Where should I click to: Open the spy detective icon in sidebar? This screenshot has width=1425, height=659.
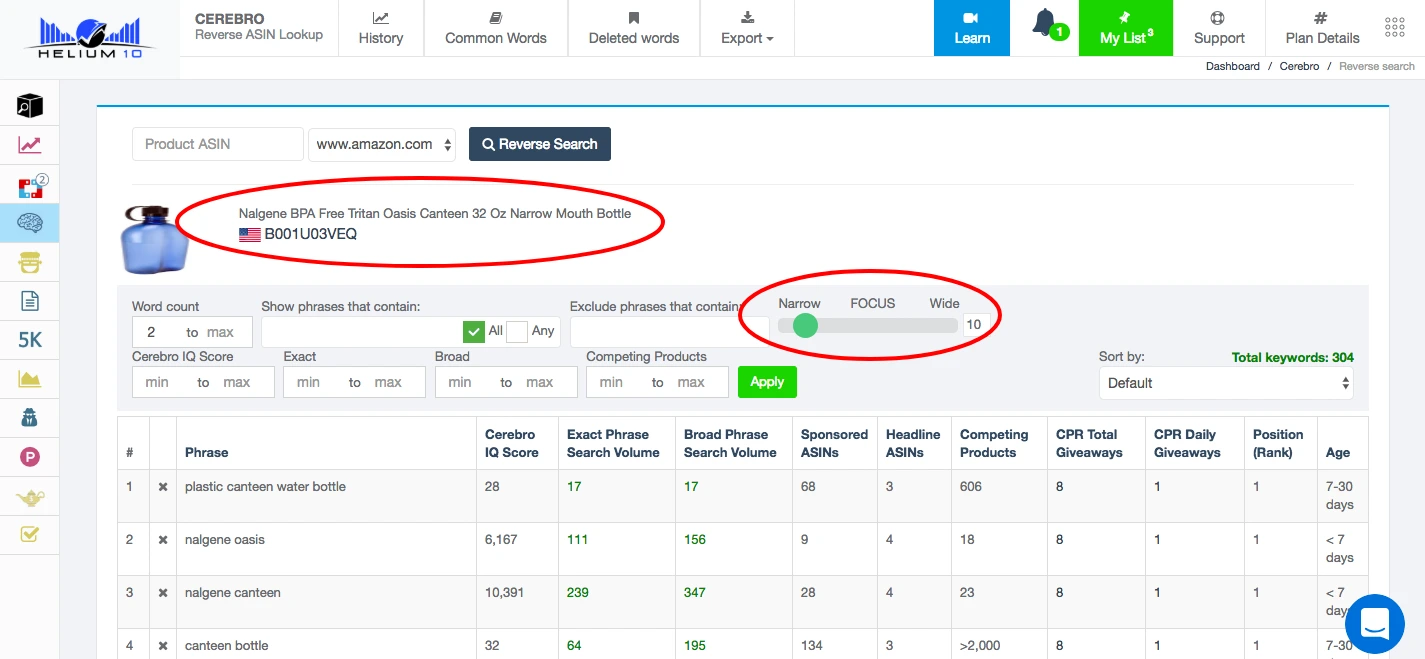point(30,418)
